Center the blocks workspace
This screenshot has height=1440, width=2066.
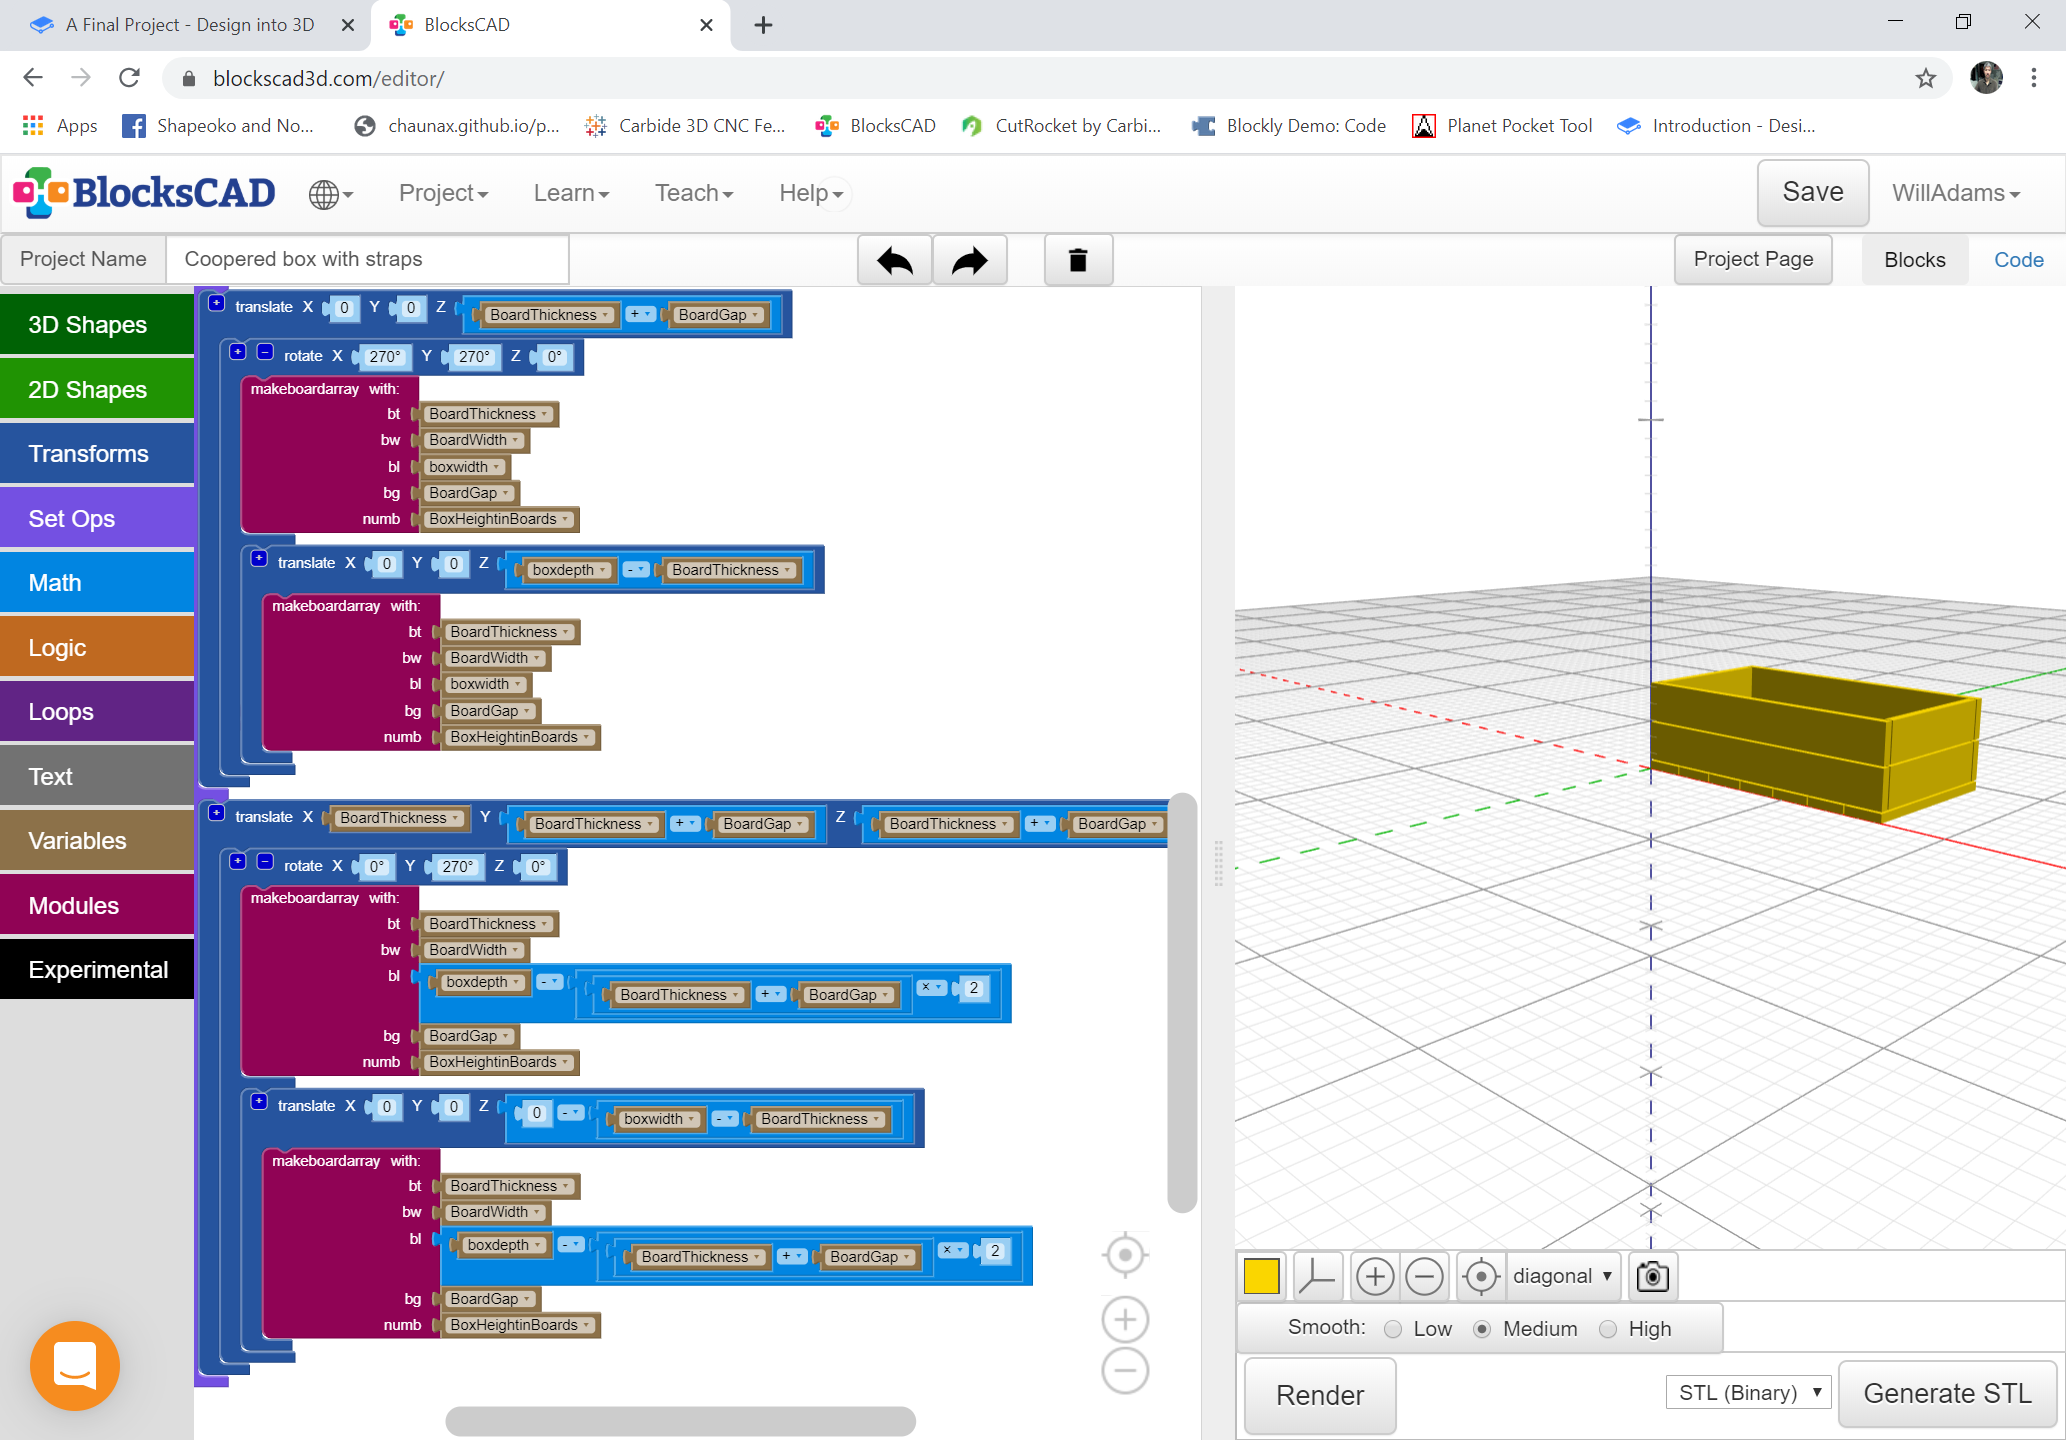[1125, 1255]
